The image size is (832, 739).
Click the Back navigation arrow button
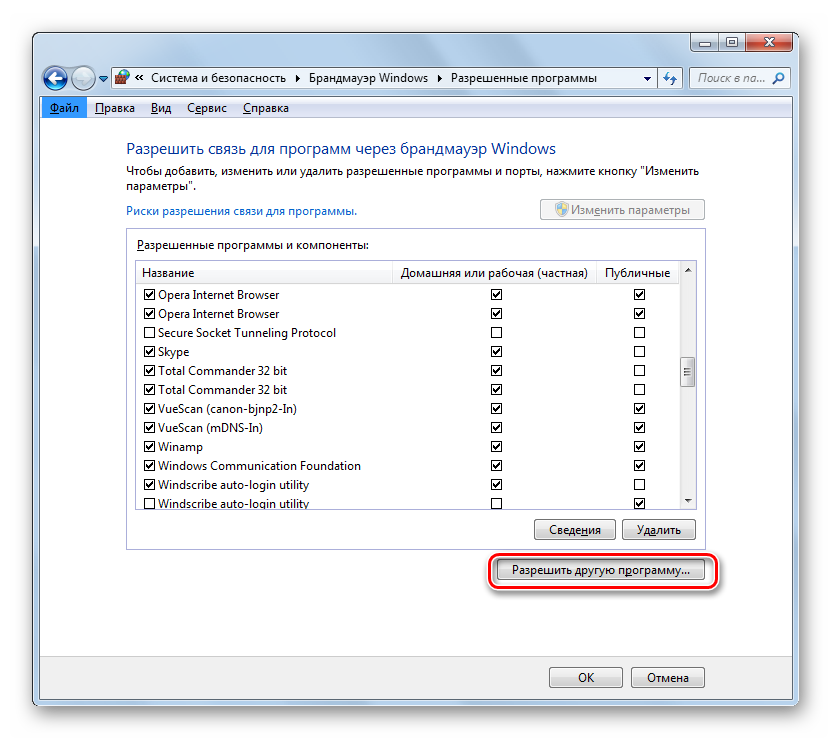(x=56, y=78)
